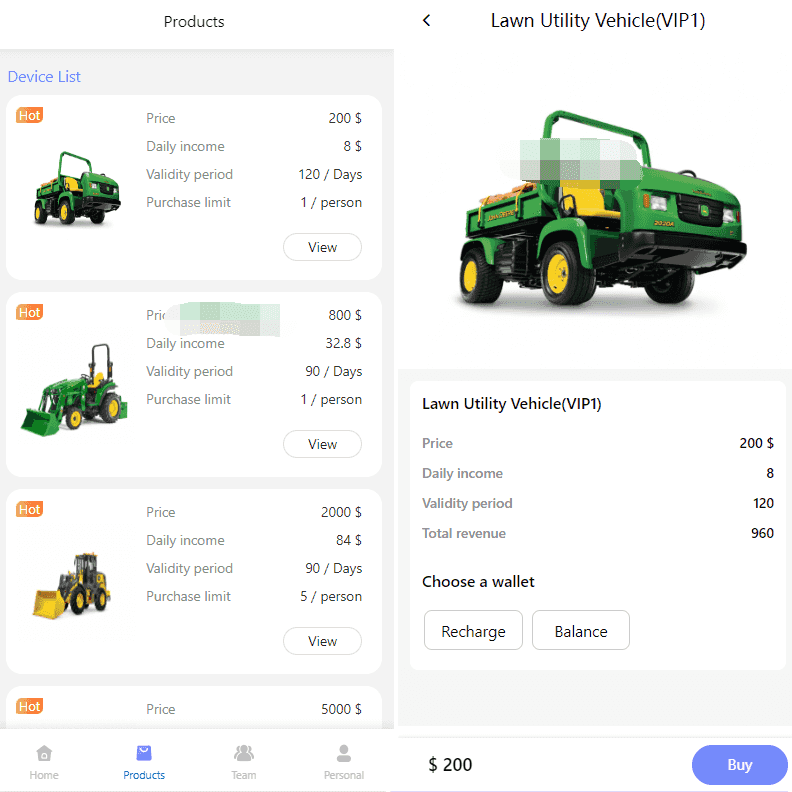Open the Home tab icon
The width and height of the screenshot is (792, 792).
44,753
